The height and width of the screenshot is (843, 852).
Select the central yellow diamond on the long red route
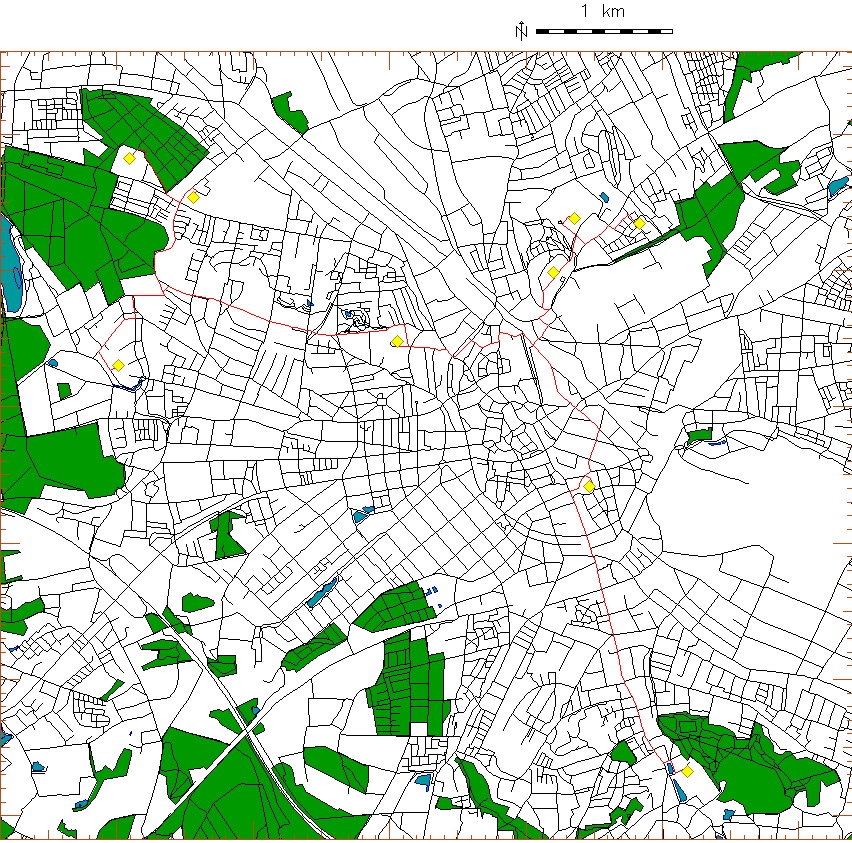click(397, 341)
